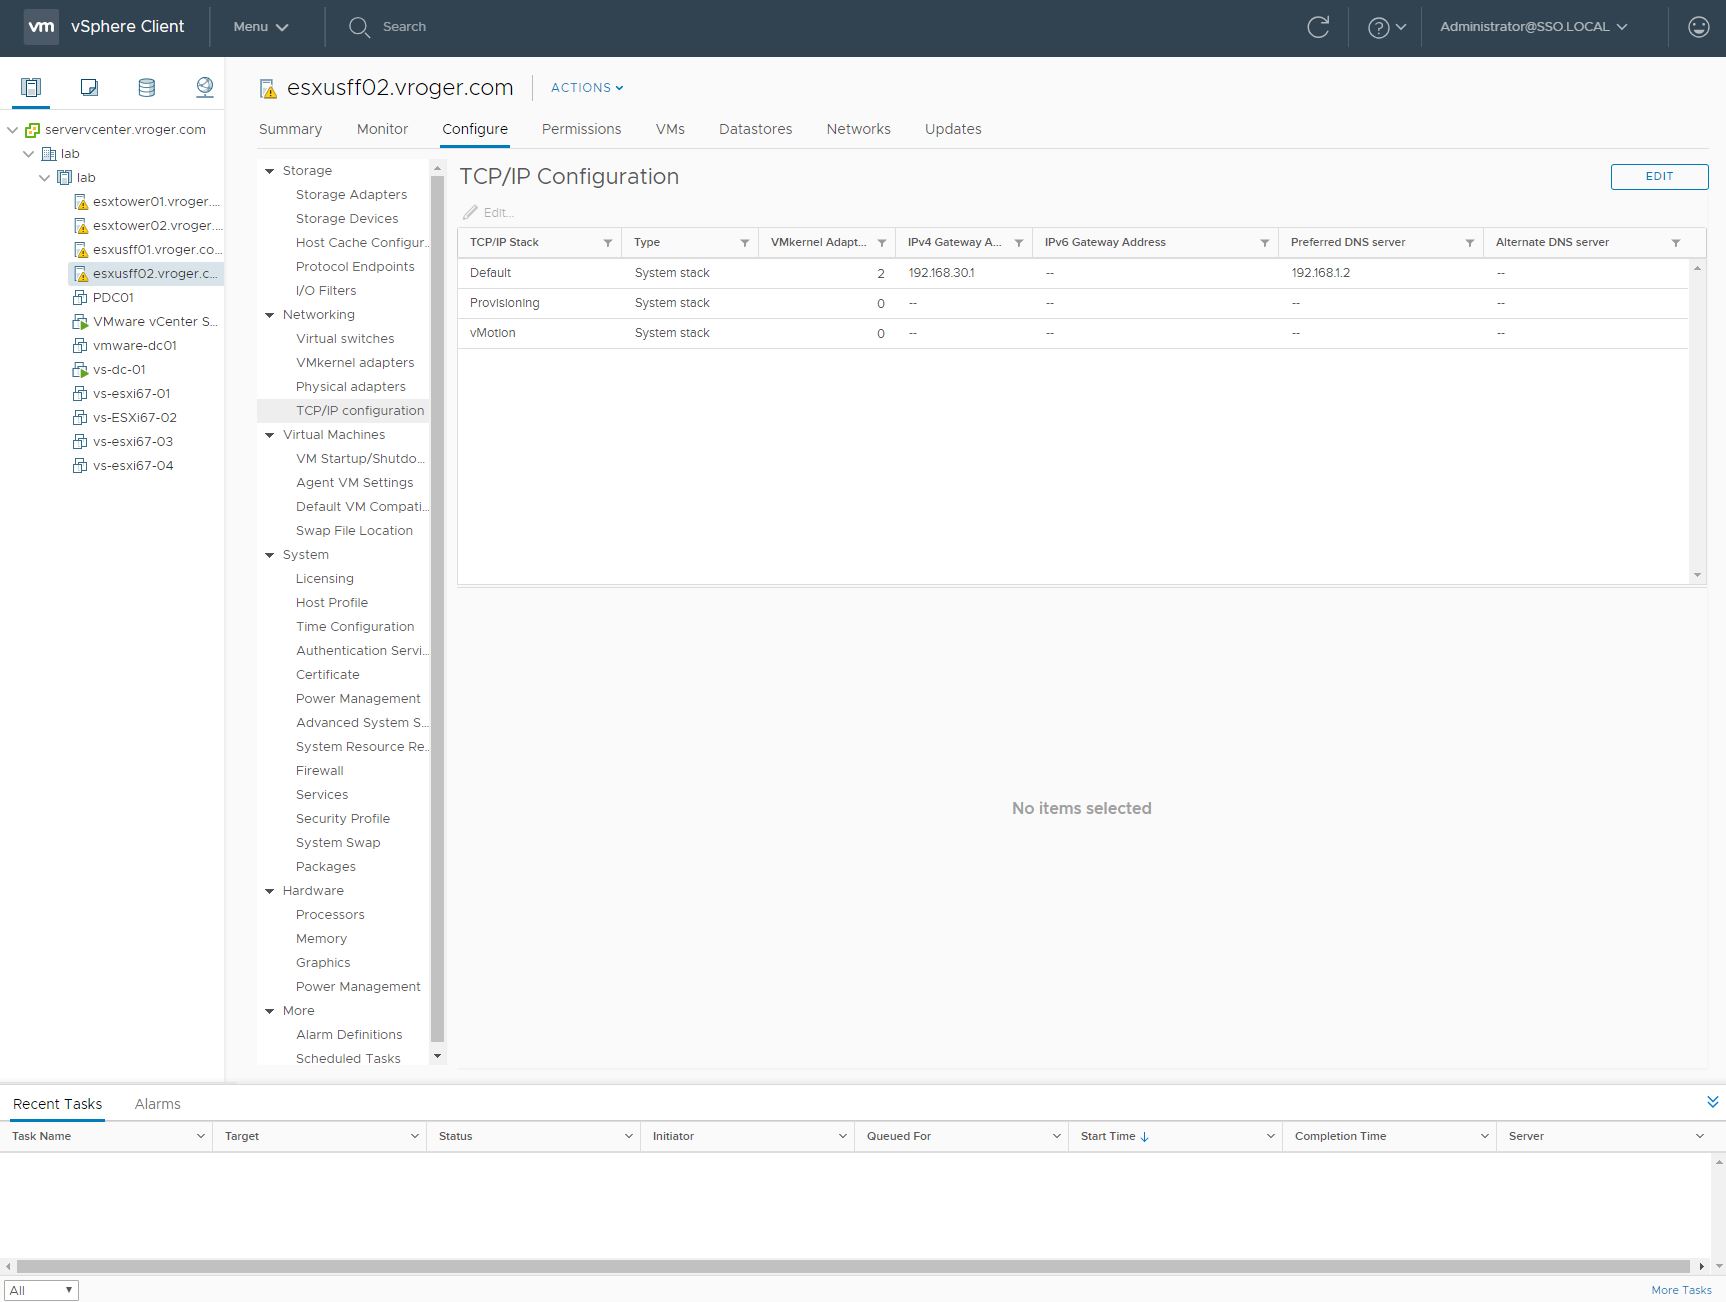Viewport: 1726px width, 1302px height.
Task: Collapse servervcenter.vroger.com tree node
Action: (x=12, y=130)
